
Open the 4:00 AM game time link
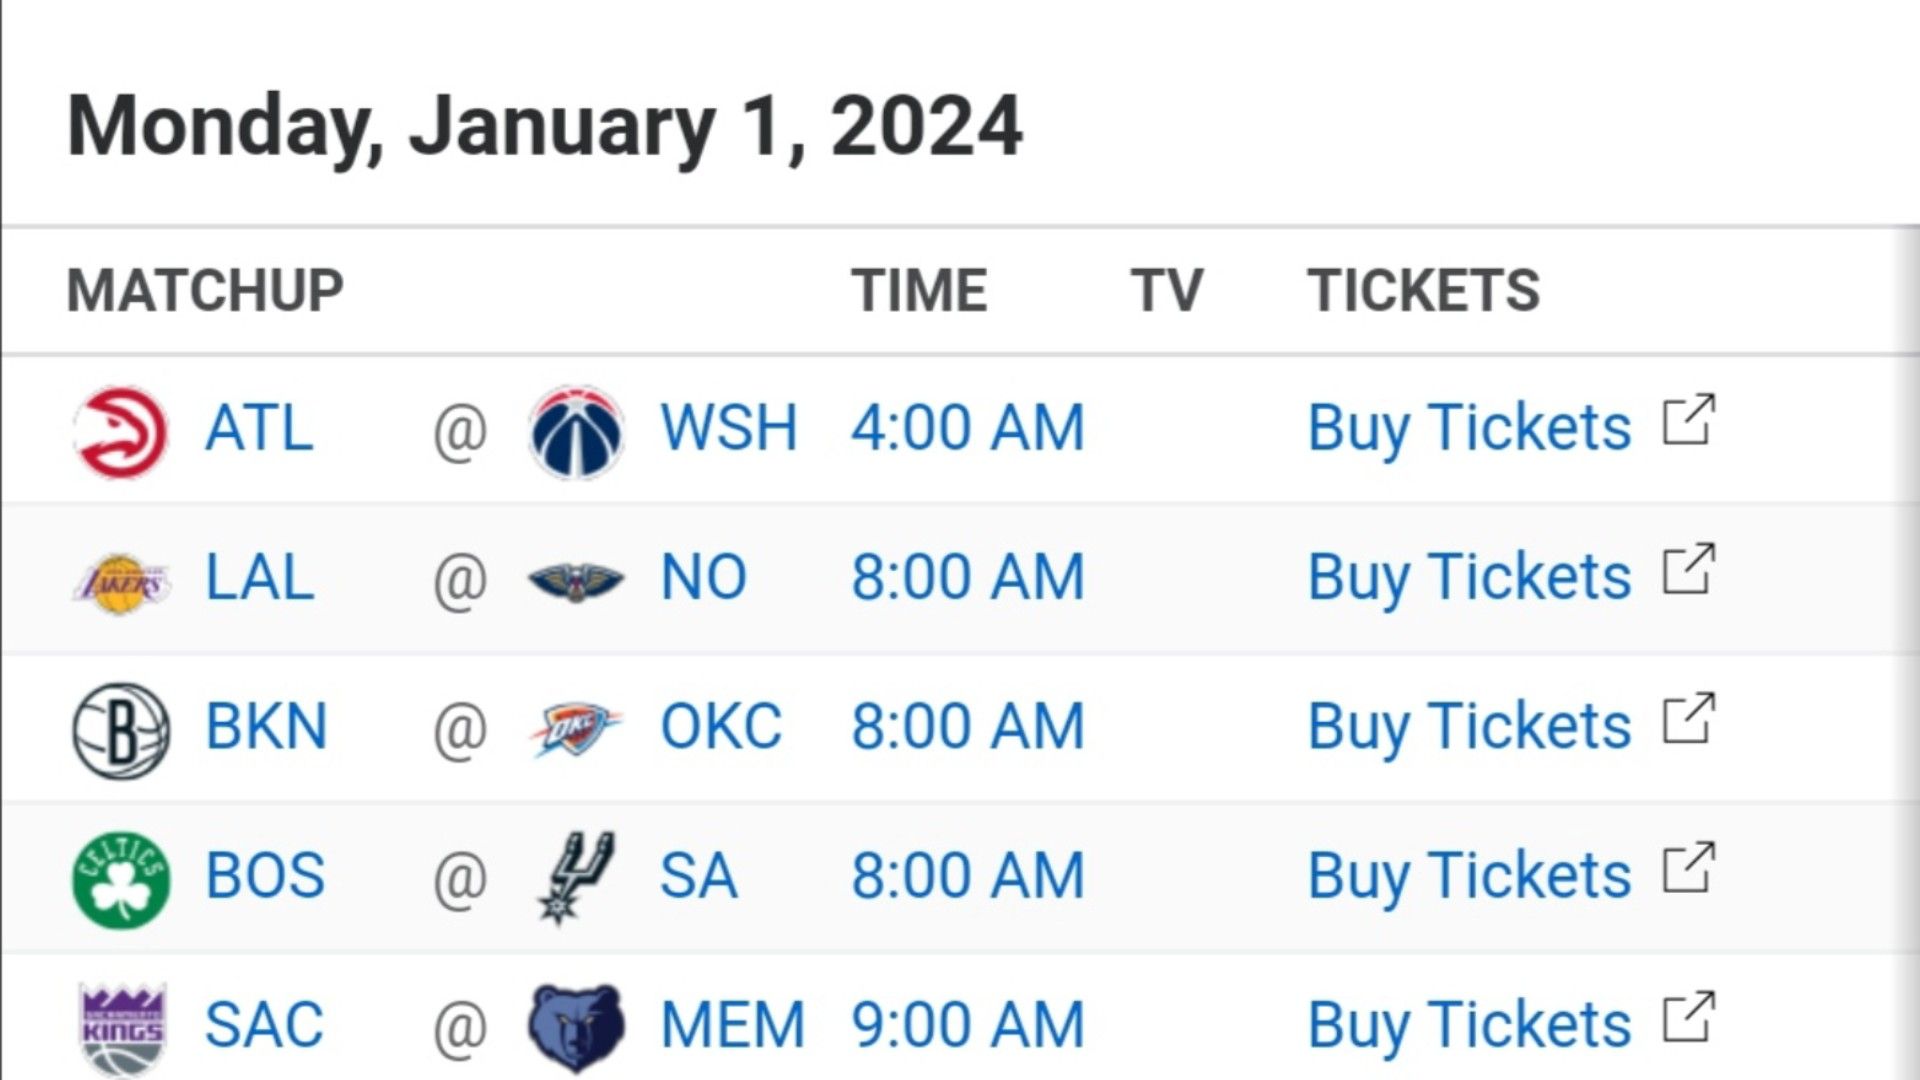coord(967,428)
